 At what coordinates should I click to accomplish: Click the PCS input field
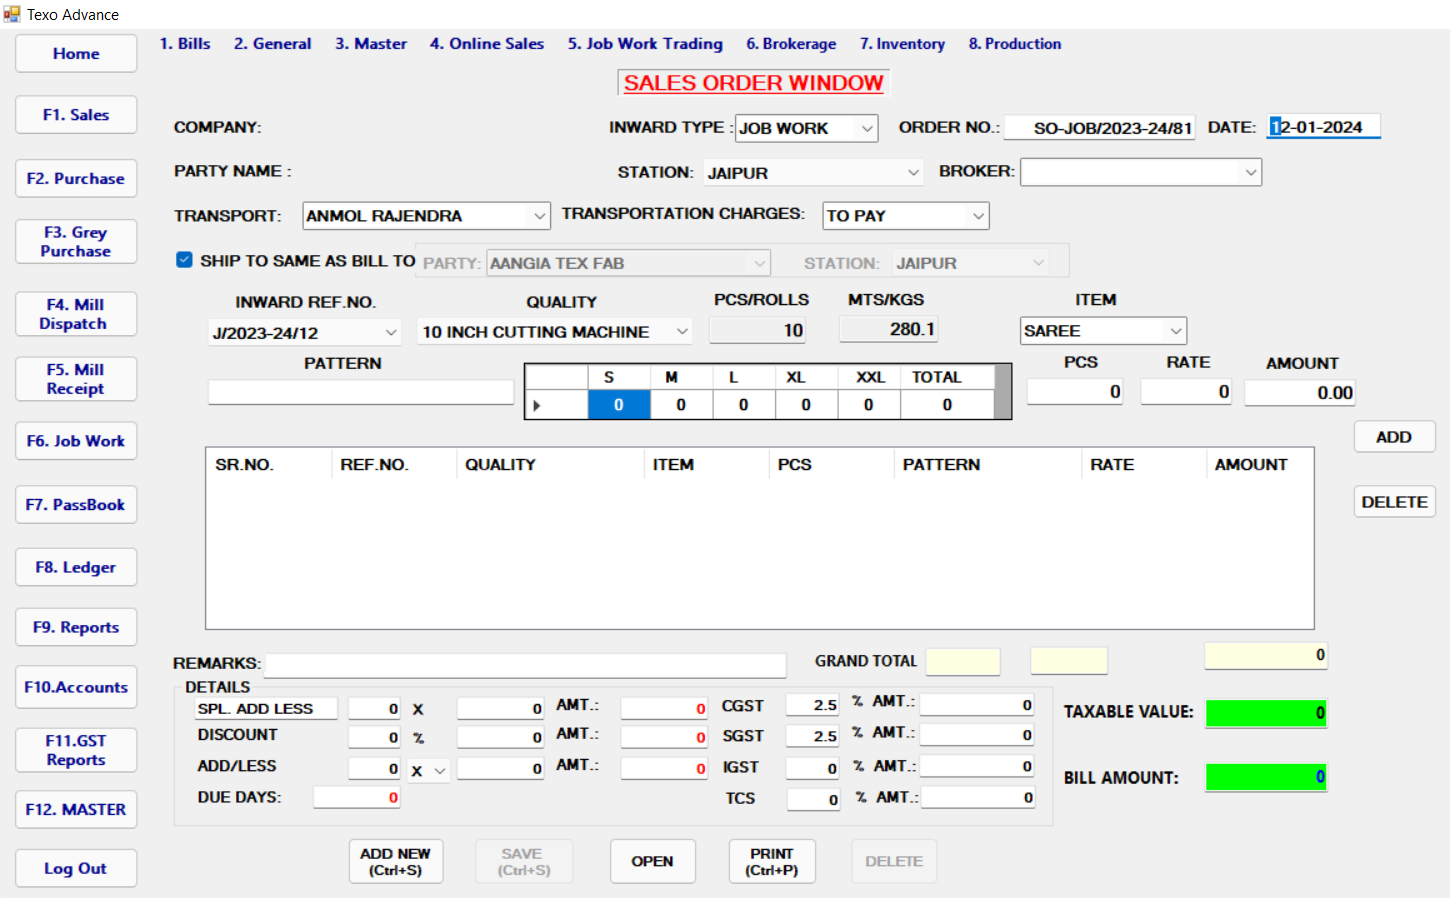pyautogui.click(x=1075, y=392)
